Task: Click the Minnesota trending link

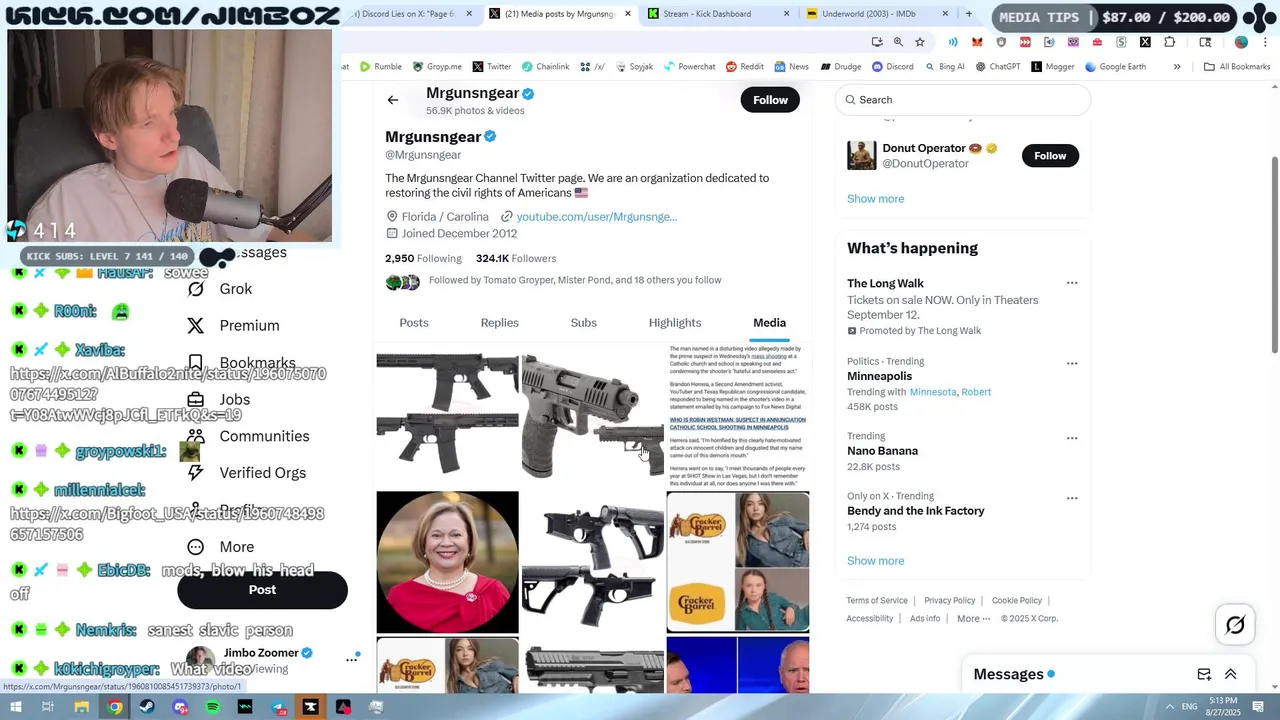Action: coord(932,392)
